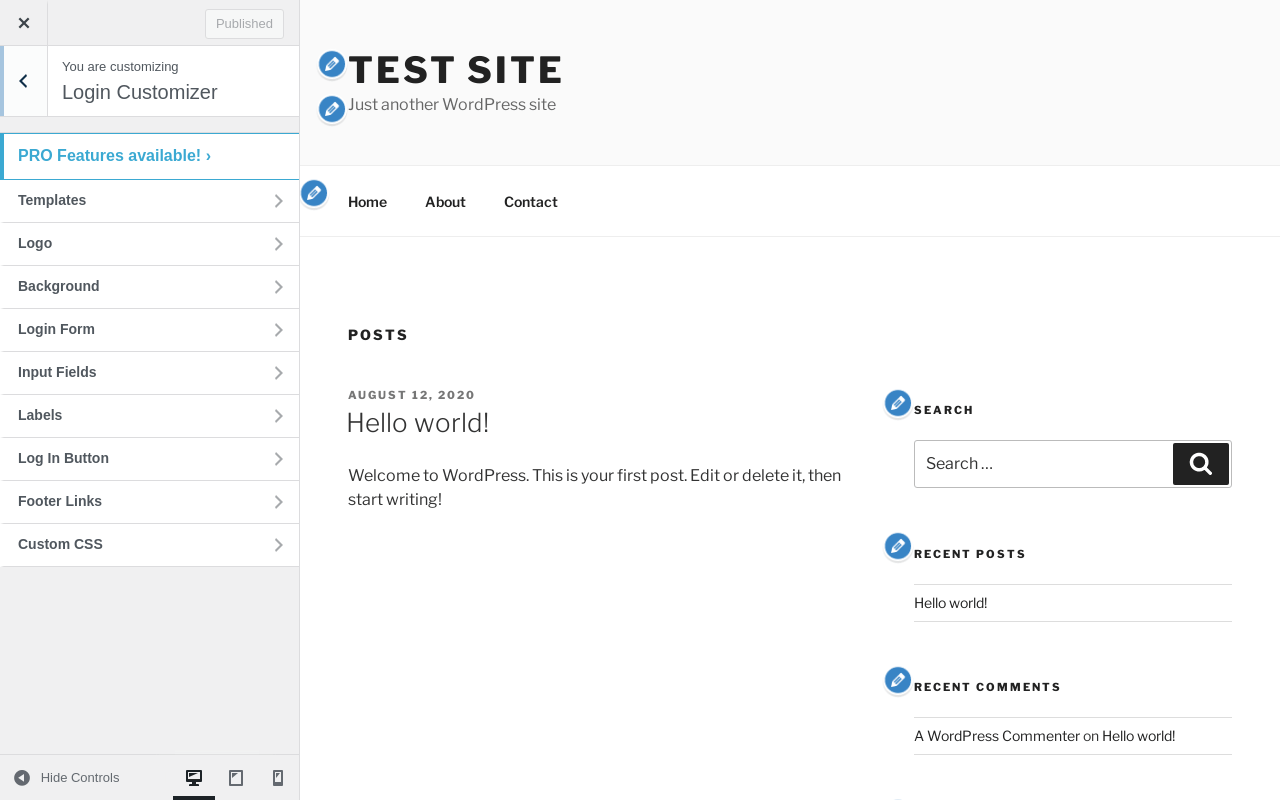Switch to mobile preview mode

(x=278, y=778)
